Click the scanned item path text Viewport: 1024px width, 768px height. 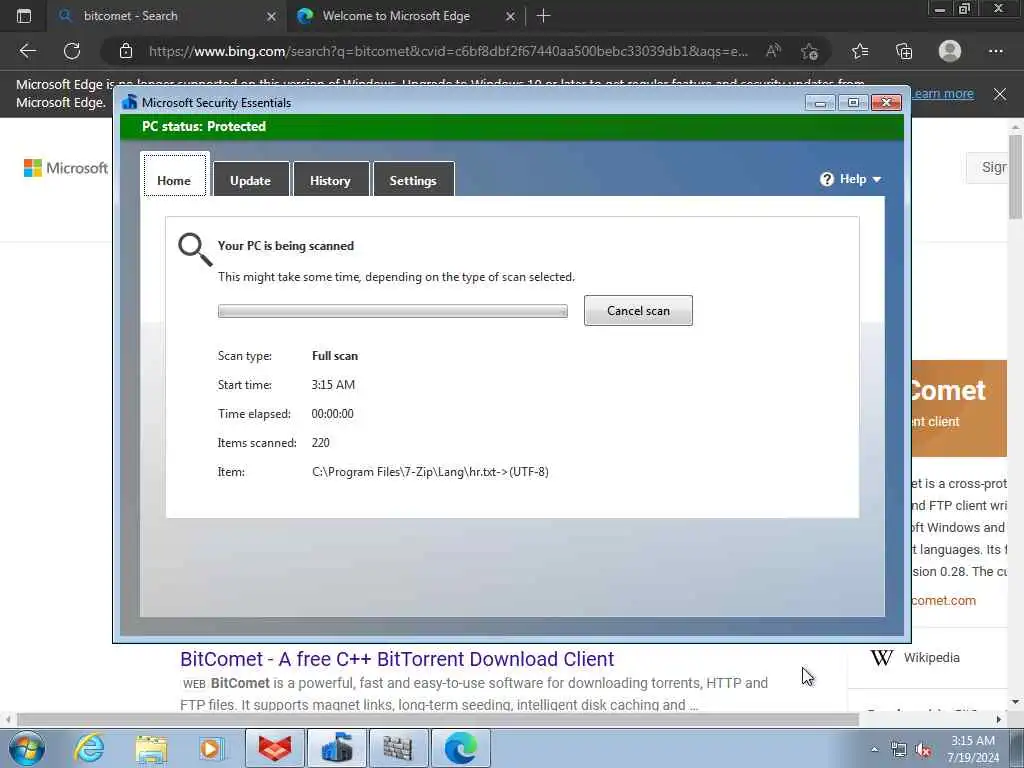[x=430, y=472]
